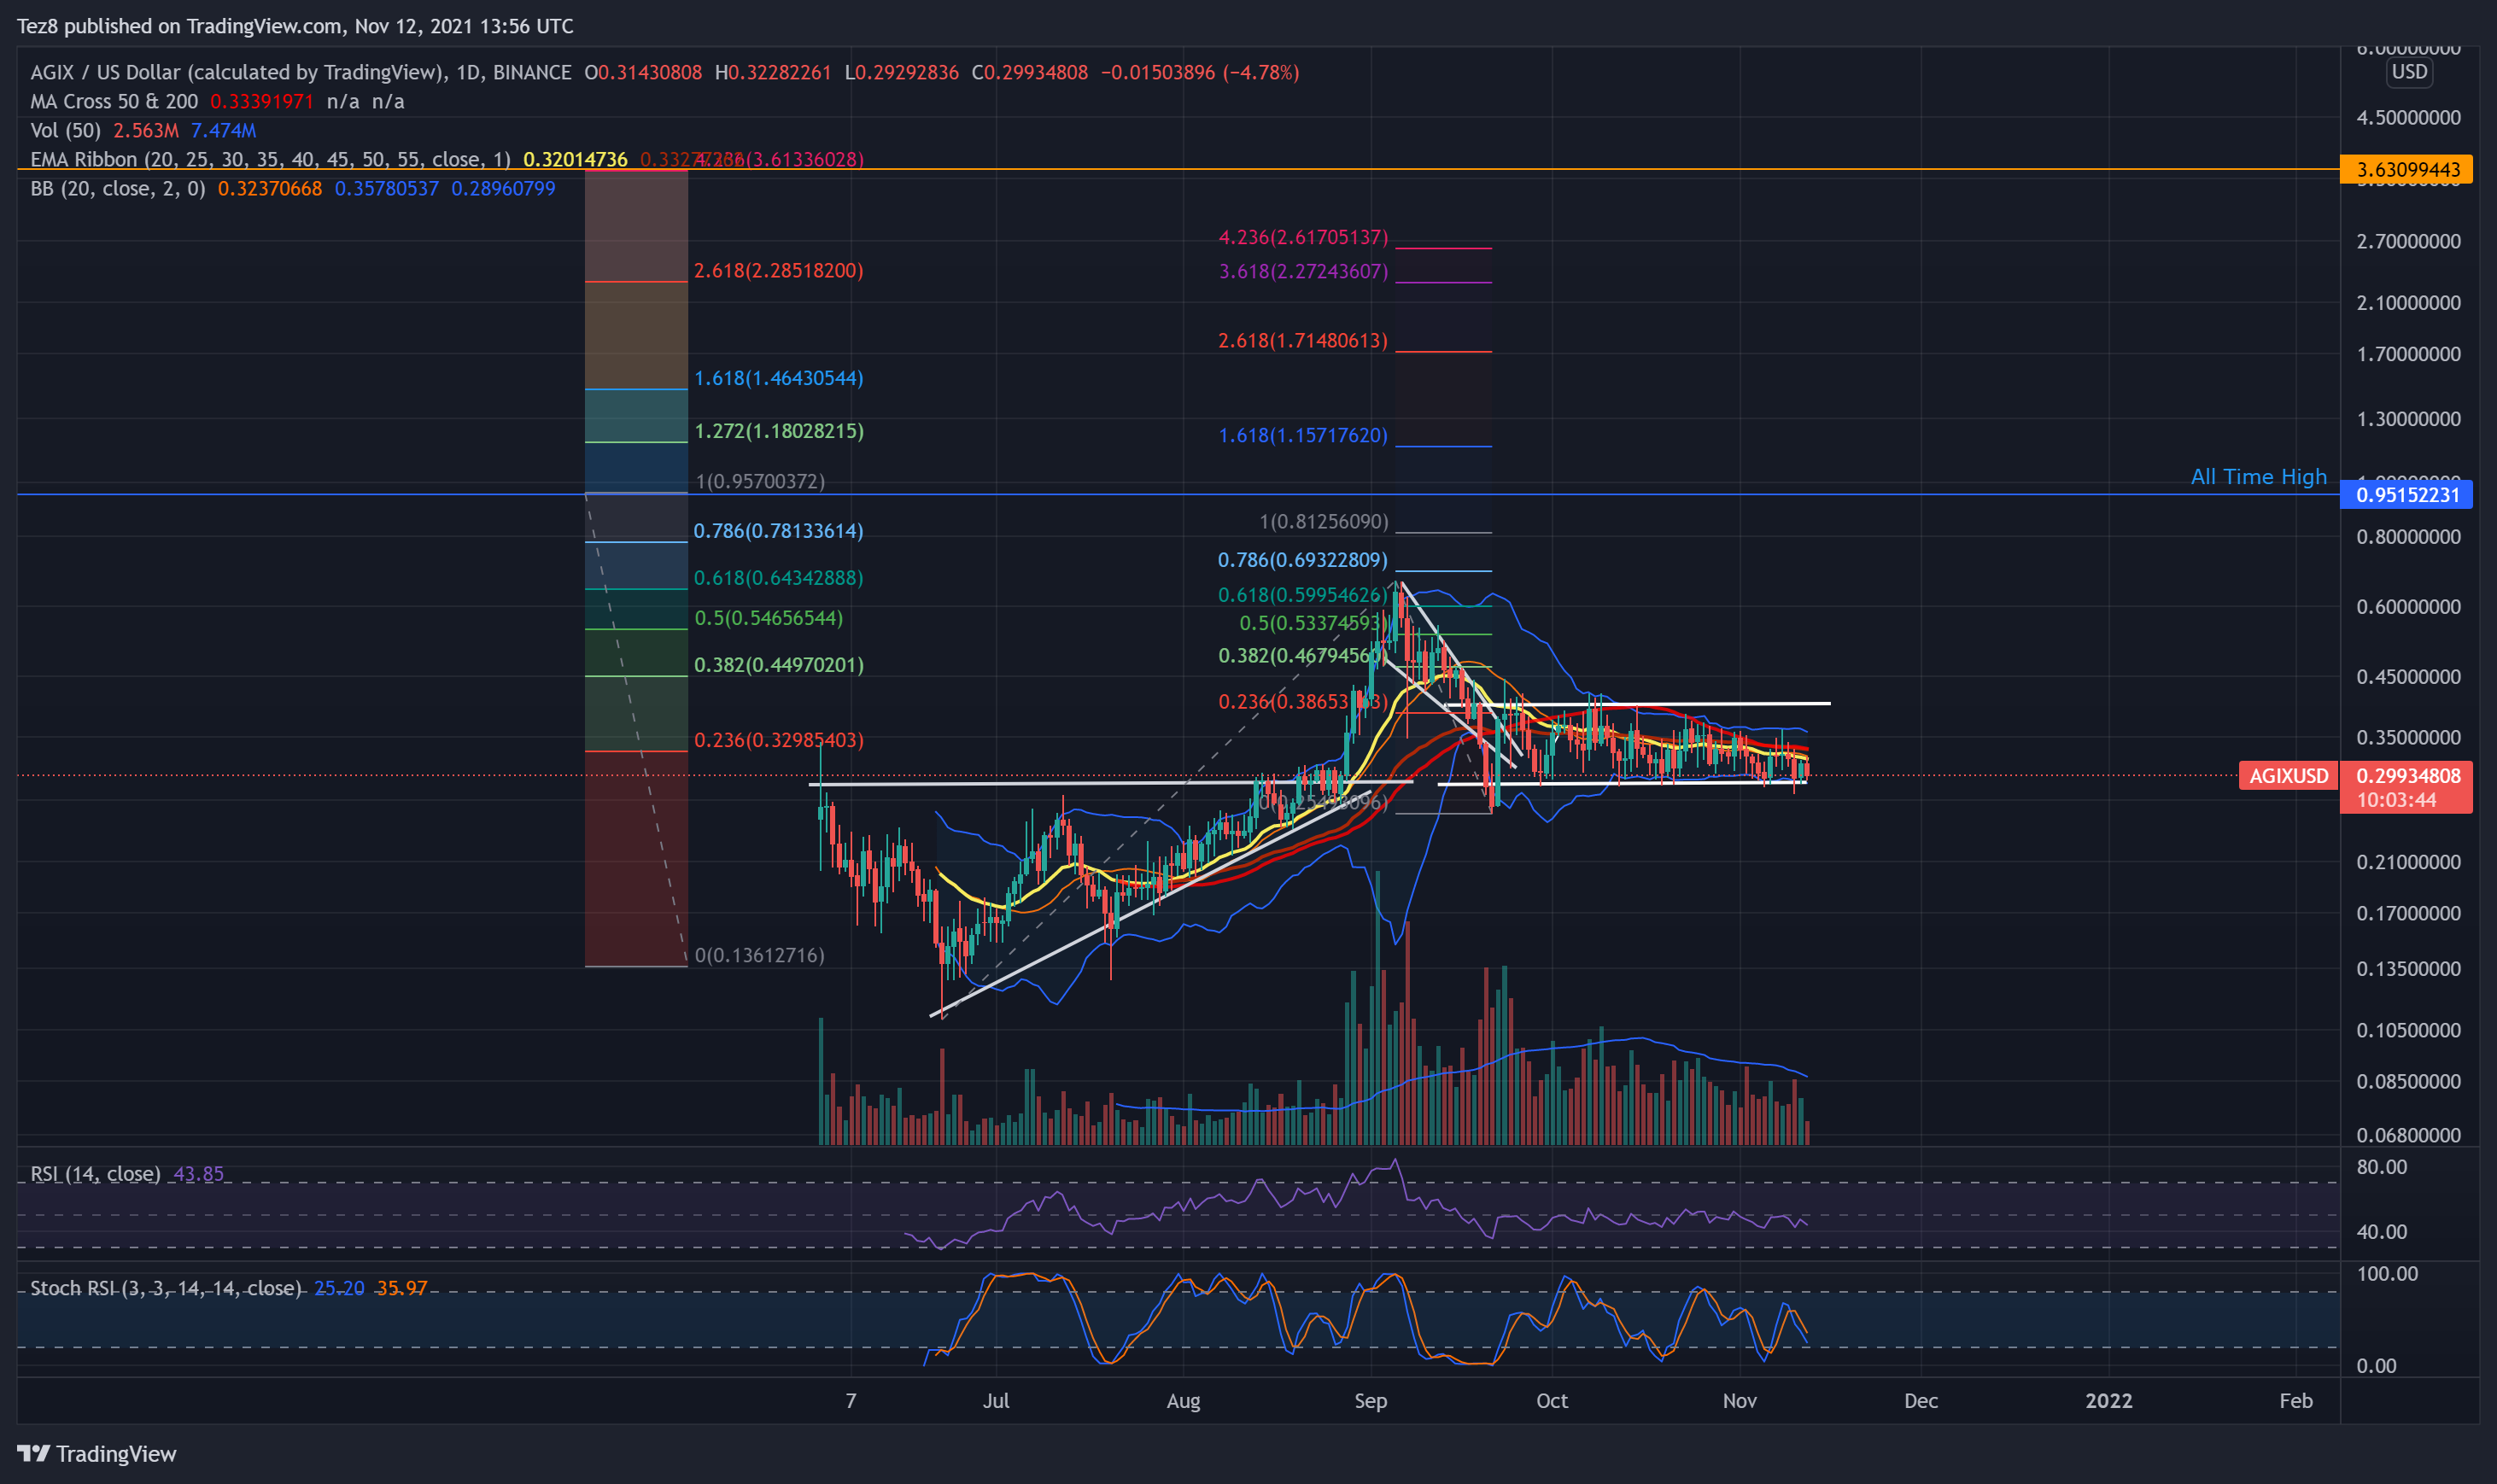Viewport: 2497px width, 1484px height.
Task: Click the 0.95152231 blue price tag
Action: tap(2406, 494)
